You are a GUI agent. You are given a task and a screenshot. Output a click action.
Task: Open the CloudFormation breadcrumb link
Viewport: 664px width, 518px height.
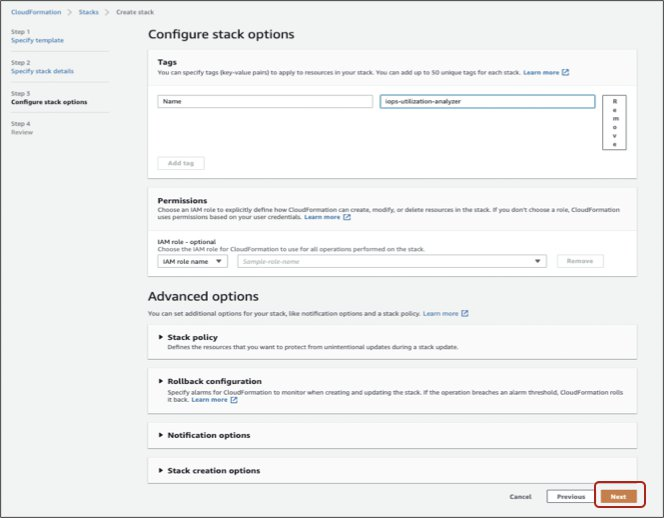tap(36, 12)
